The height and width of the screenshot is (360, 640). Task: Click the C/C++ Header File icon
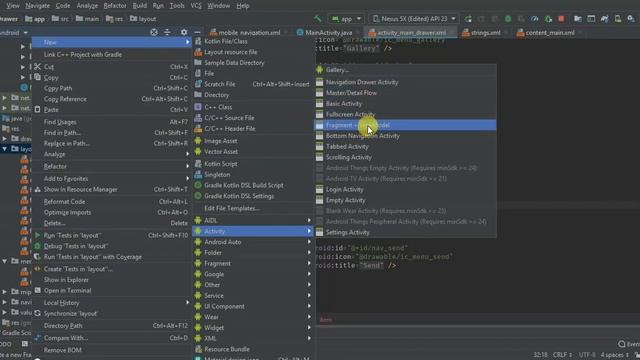tap(198, 129)
